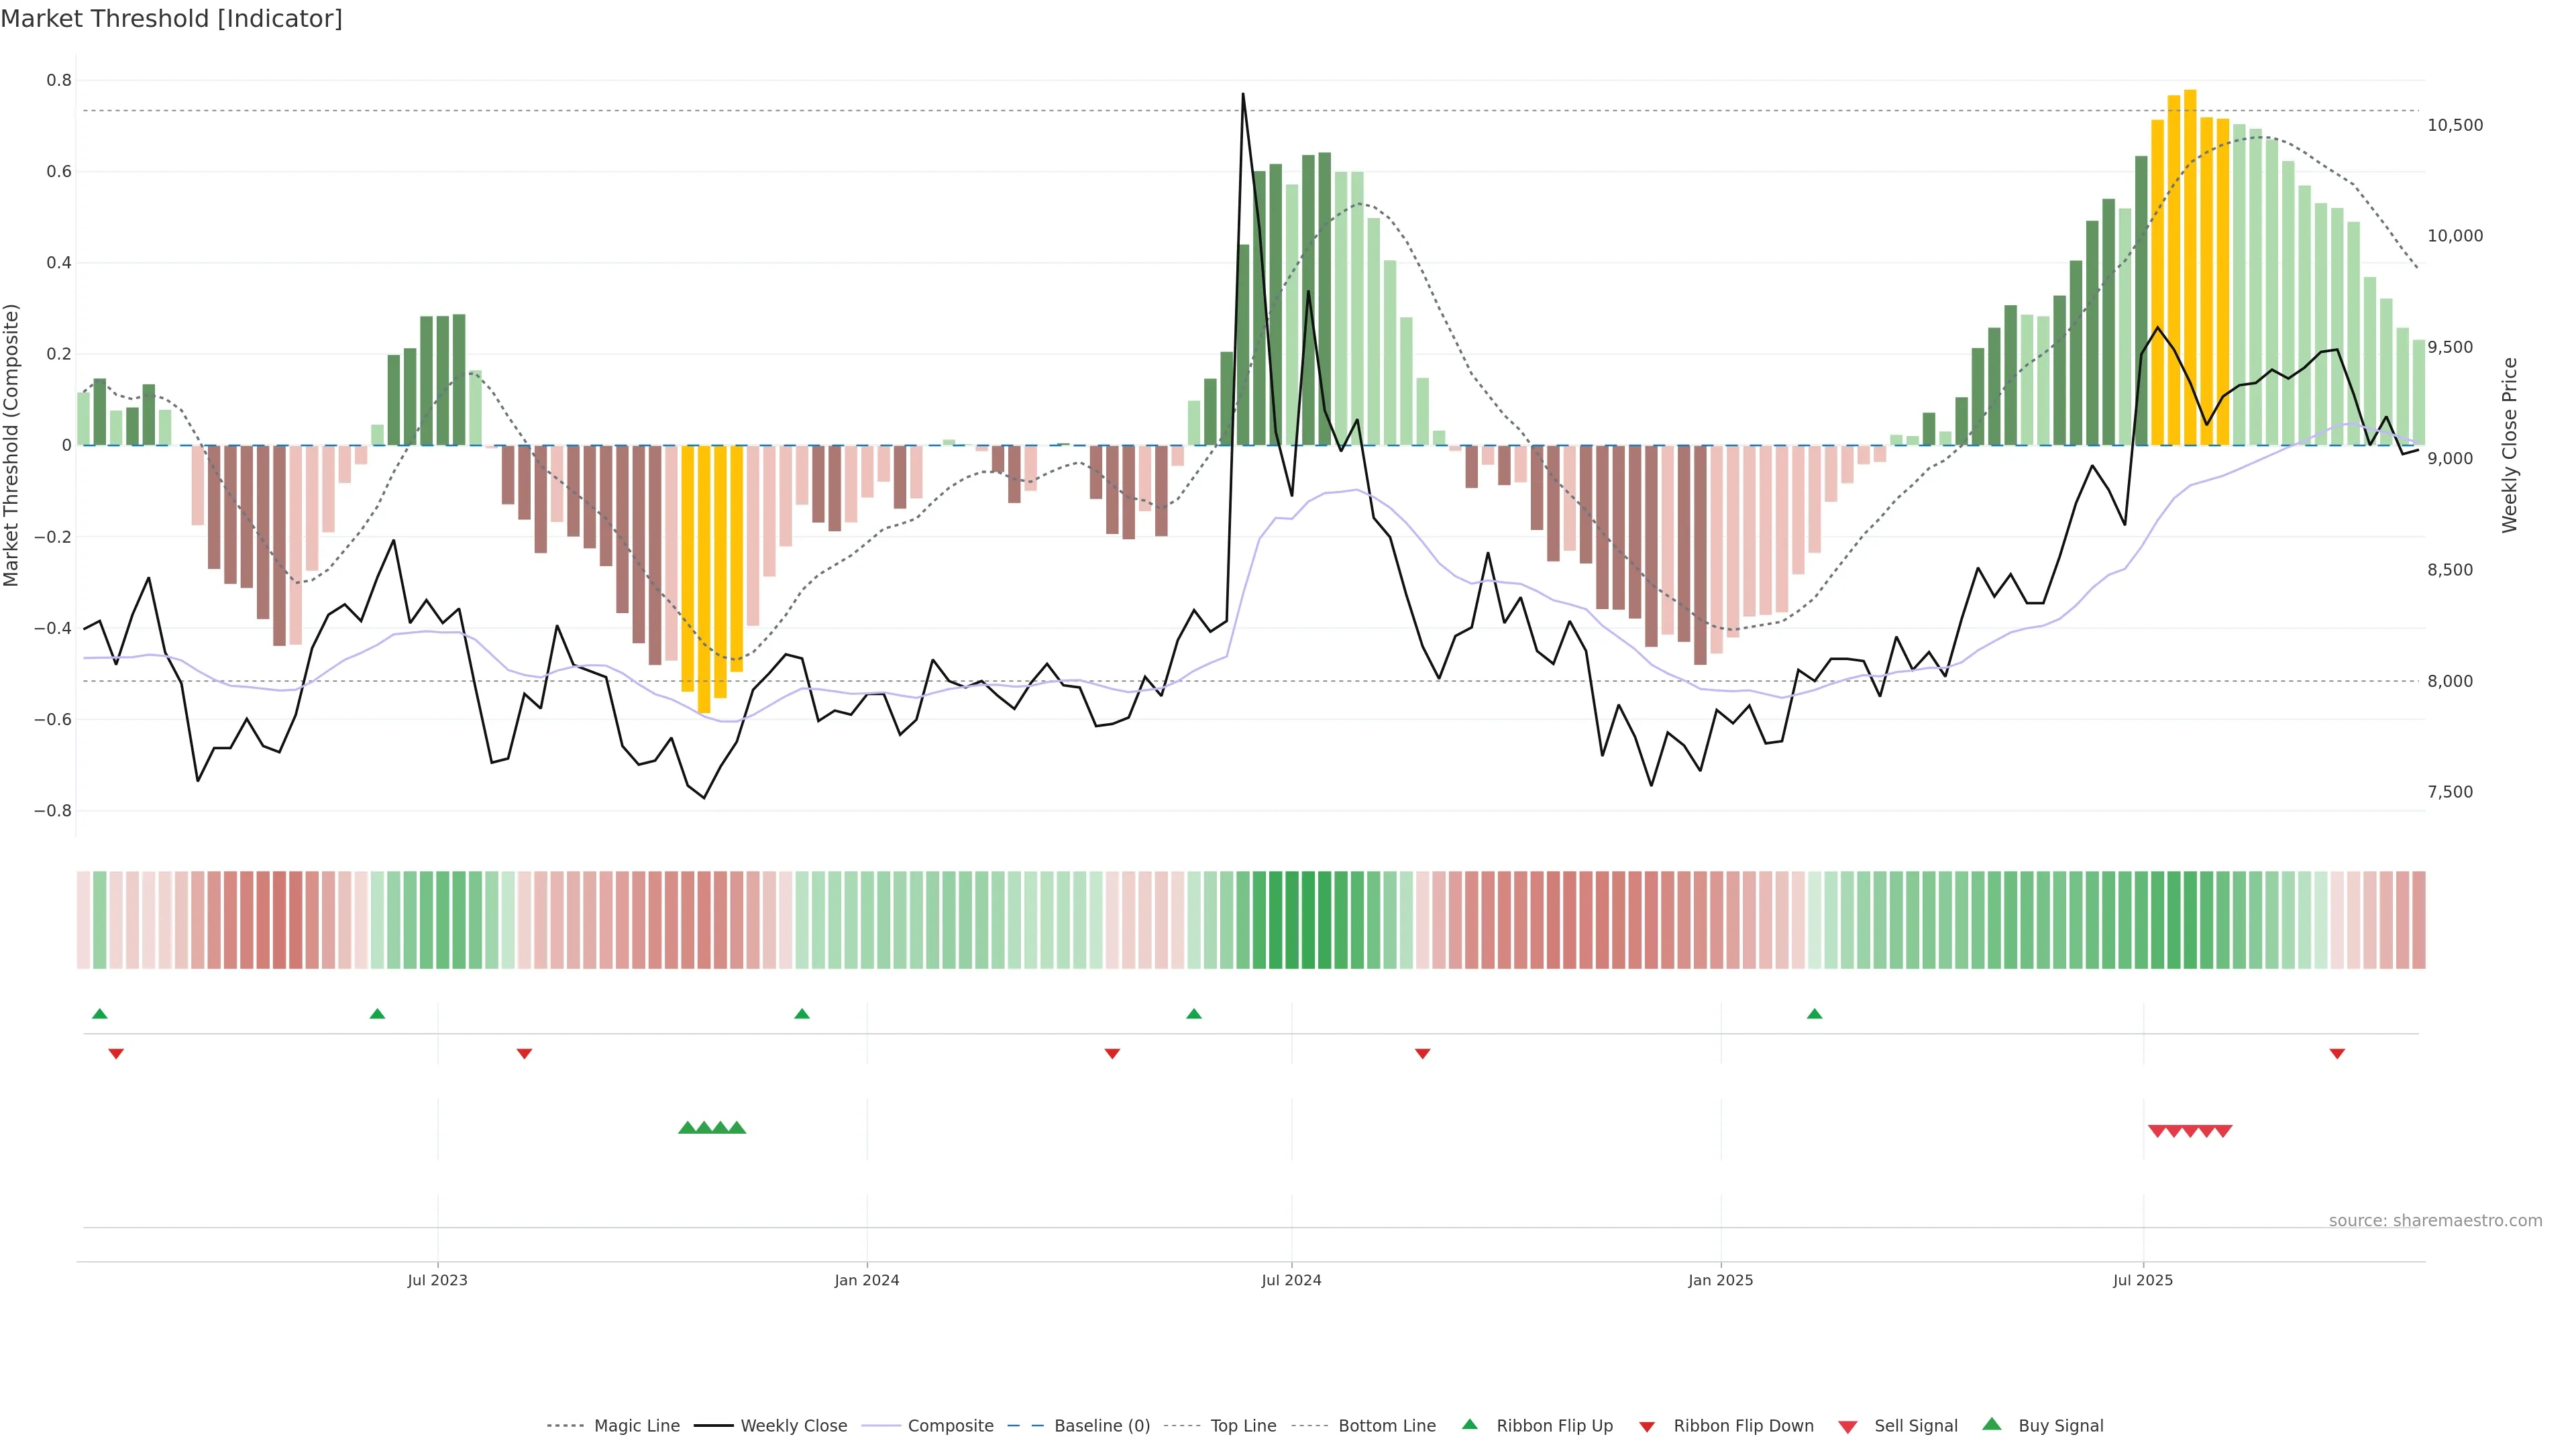Toggle Top Line legend entry
This screenshot has width=2576, height=1449.
point(1243,1426)
